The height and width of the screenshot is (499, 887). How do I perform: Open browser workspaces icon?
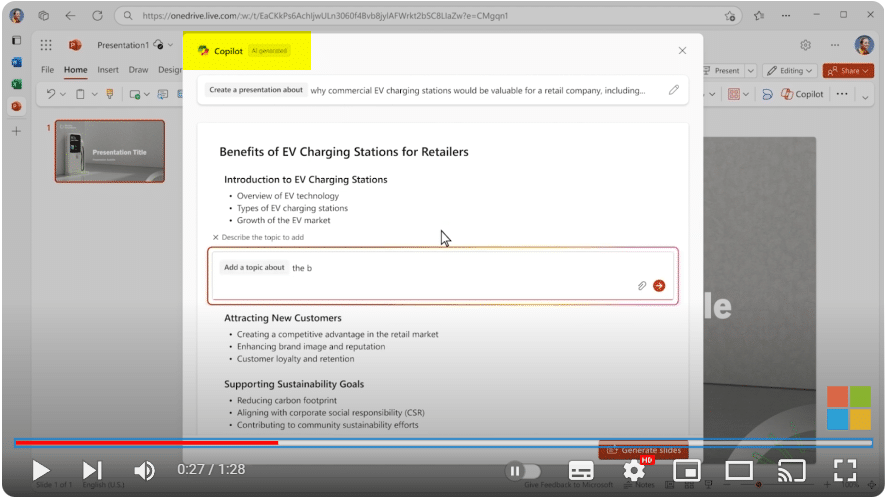coord(44,15)
